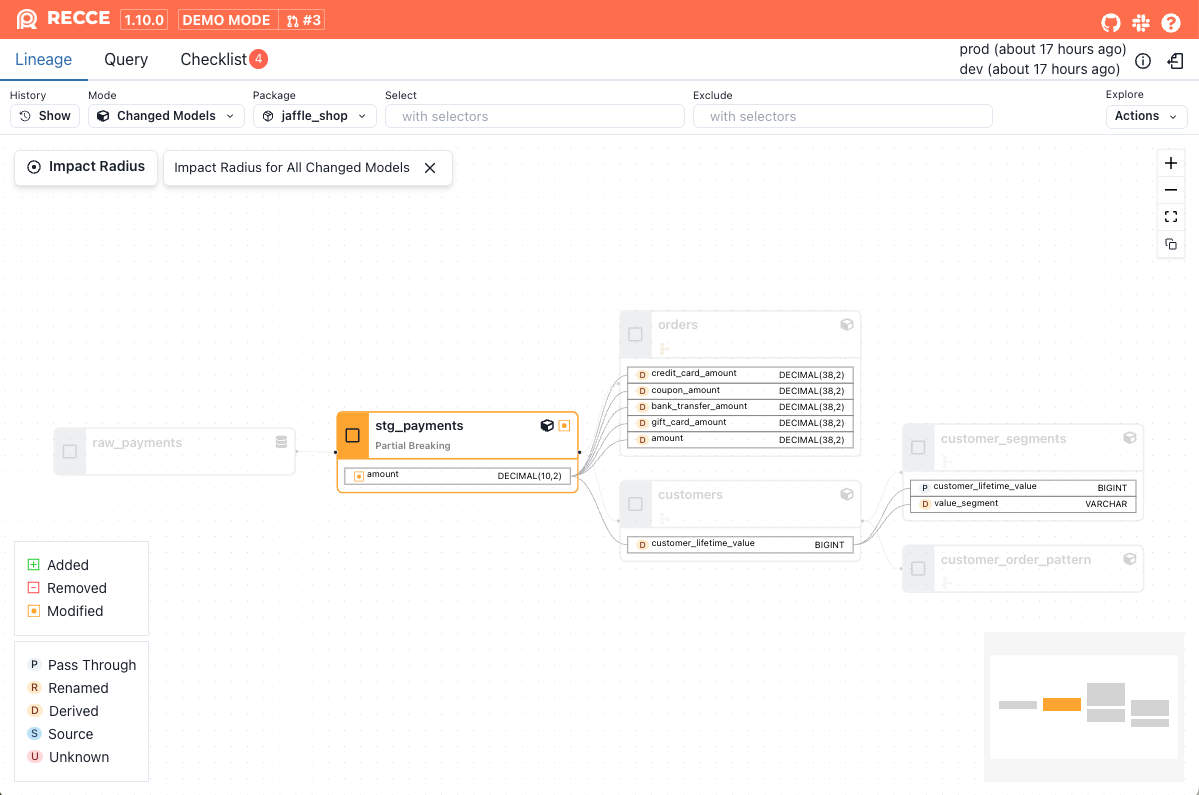The width and height of the screenshot is (1199, 795).
Task: Click the Impact Radius button
Action: tap(86, 167)
